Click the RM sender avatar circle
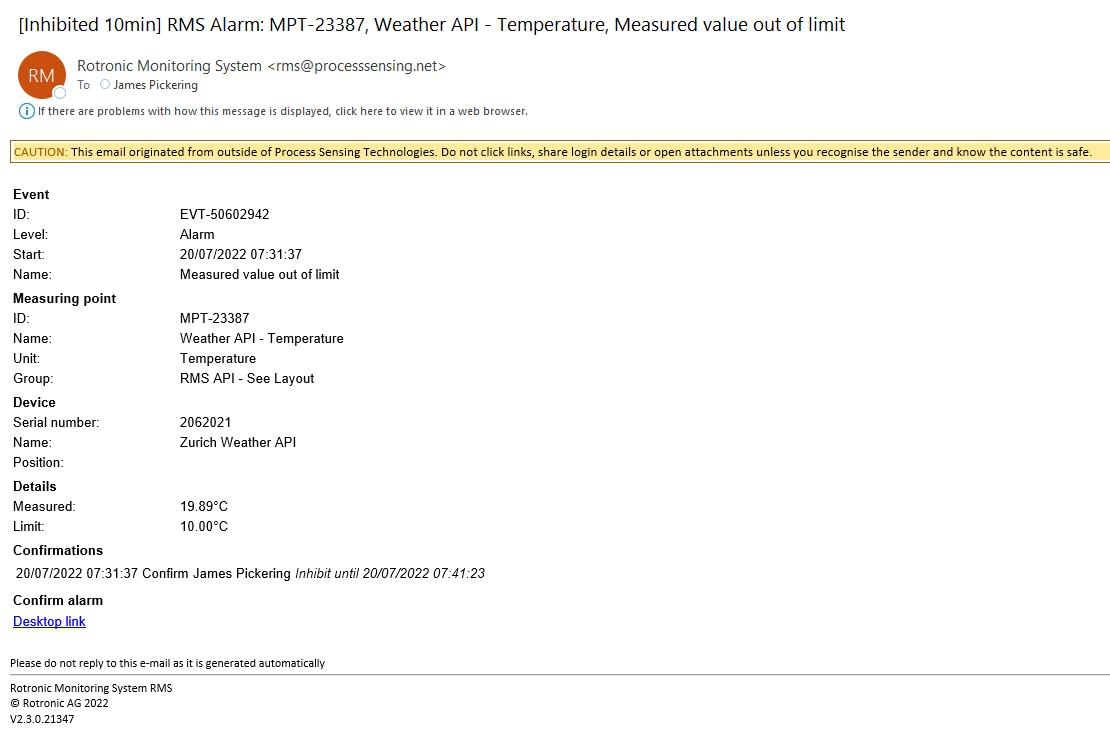Image resolution: width=1110 pixels, height=734 pixels. (x=40, y=75)
